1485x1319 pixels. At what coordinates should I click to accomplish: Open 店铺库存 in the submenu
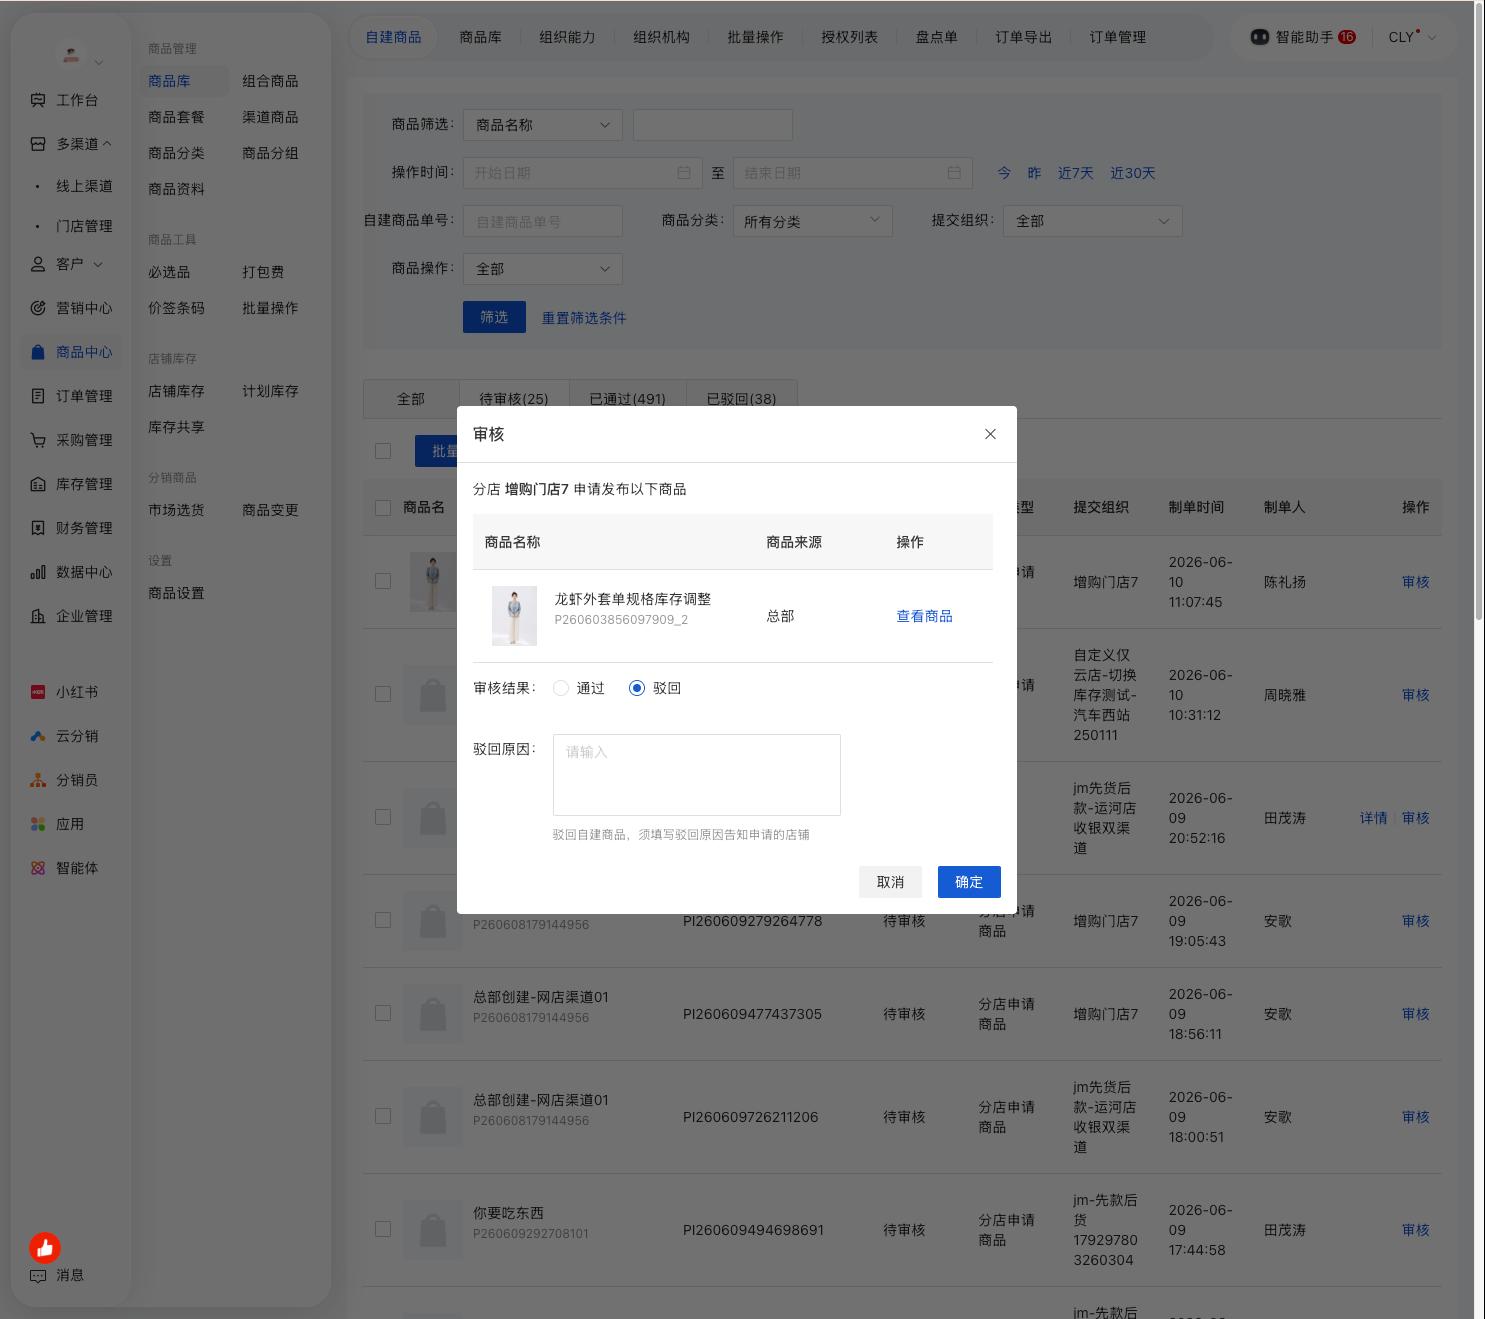click(x=176, y=391)
